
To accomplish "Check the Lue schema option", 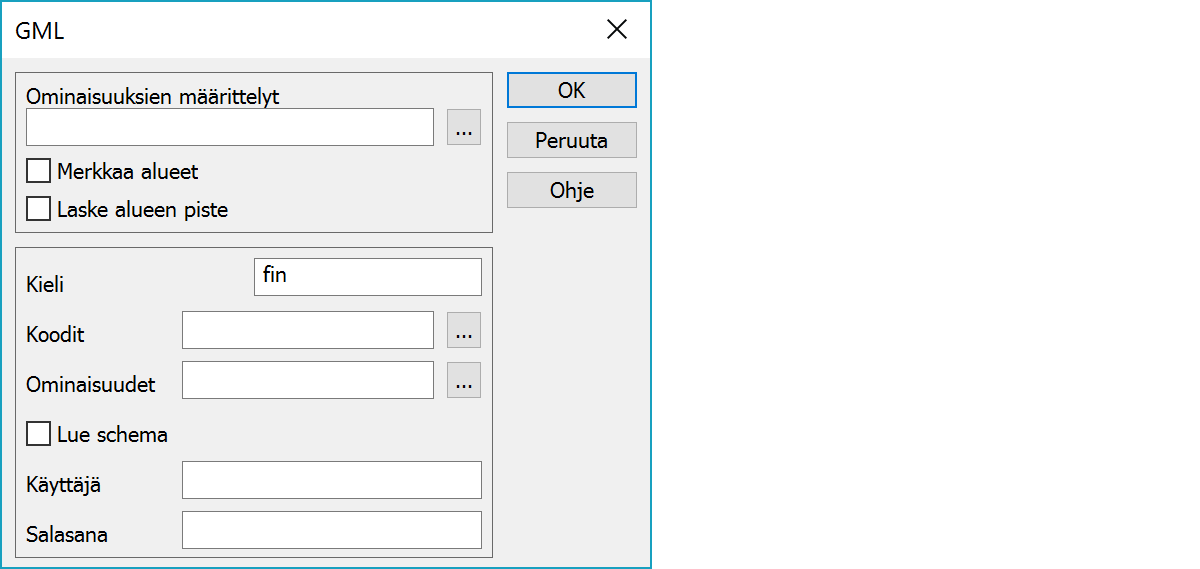I will pyautogui.click(x=39, y=435).
